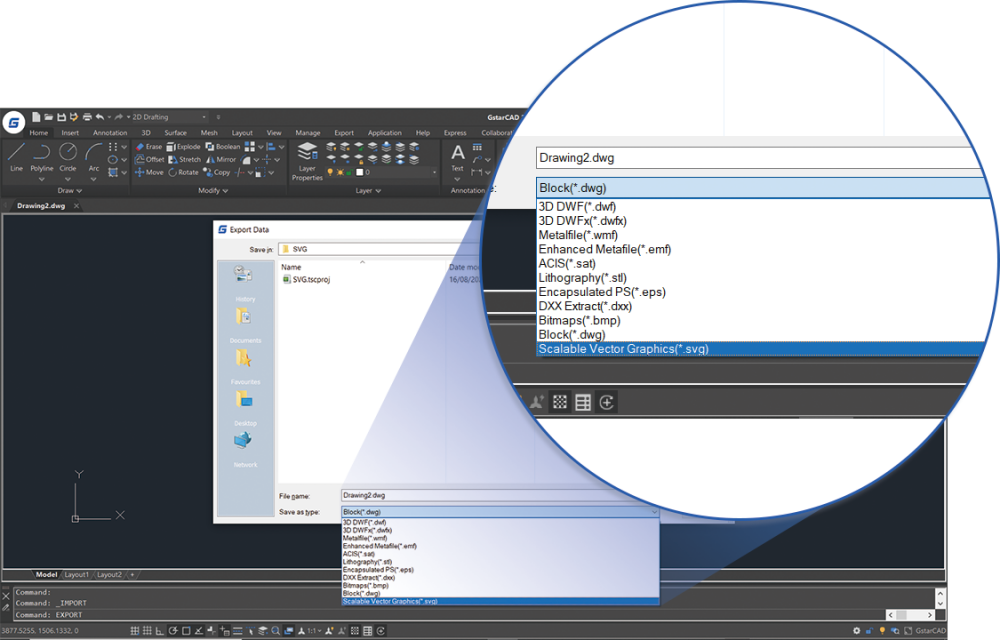This screenshot has height=640, width=1000.
Task: Open Desktop location in Export Data sidebar
Action: (245, 408)
